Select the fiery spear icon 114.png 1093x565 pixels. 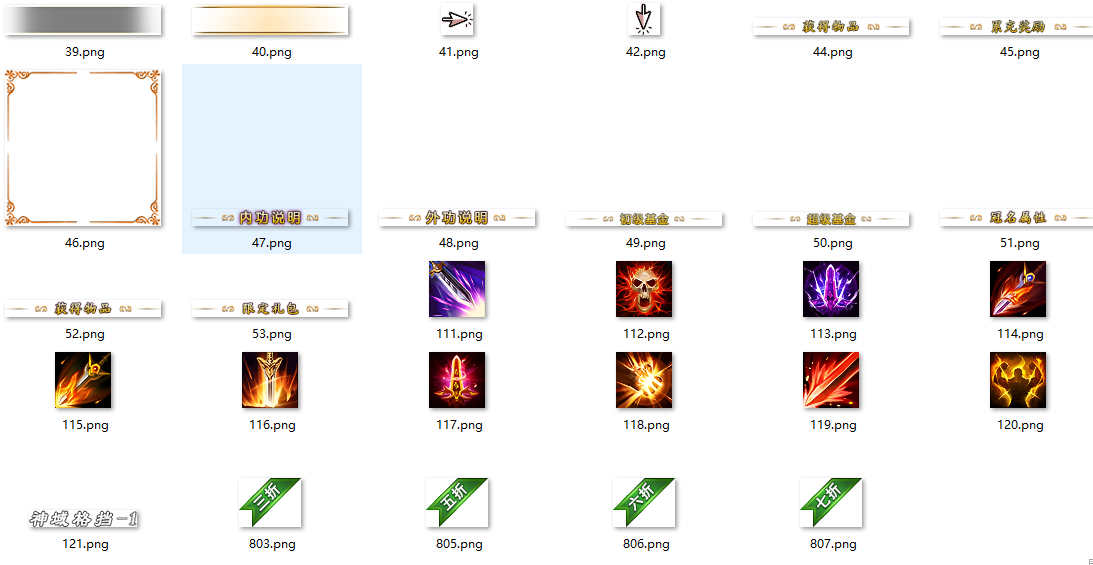tap(1018, 289)
